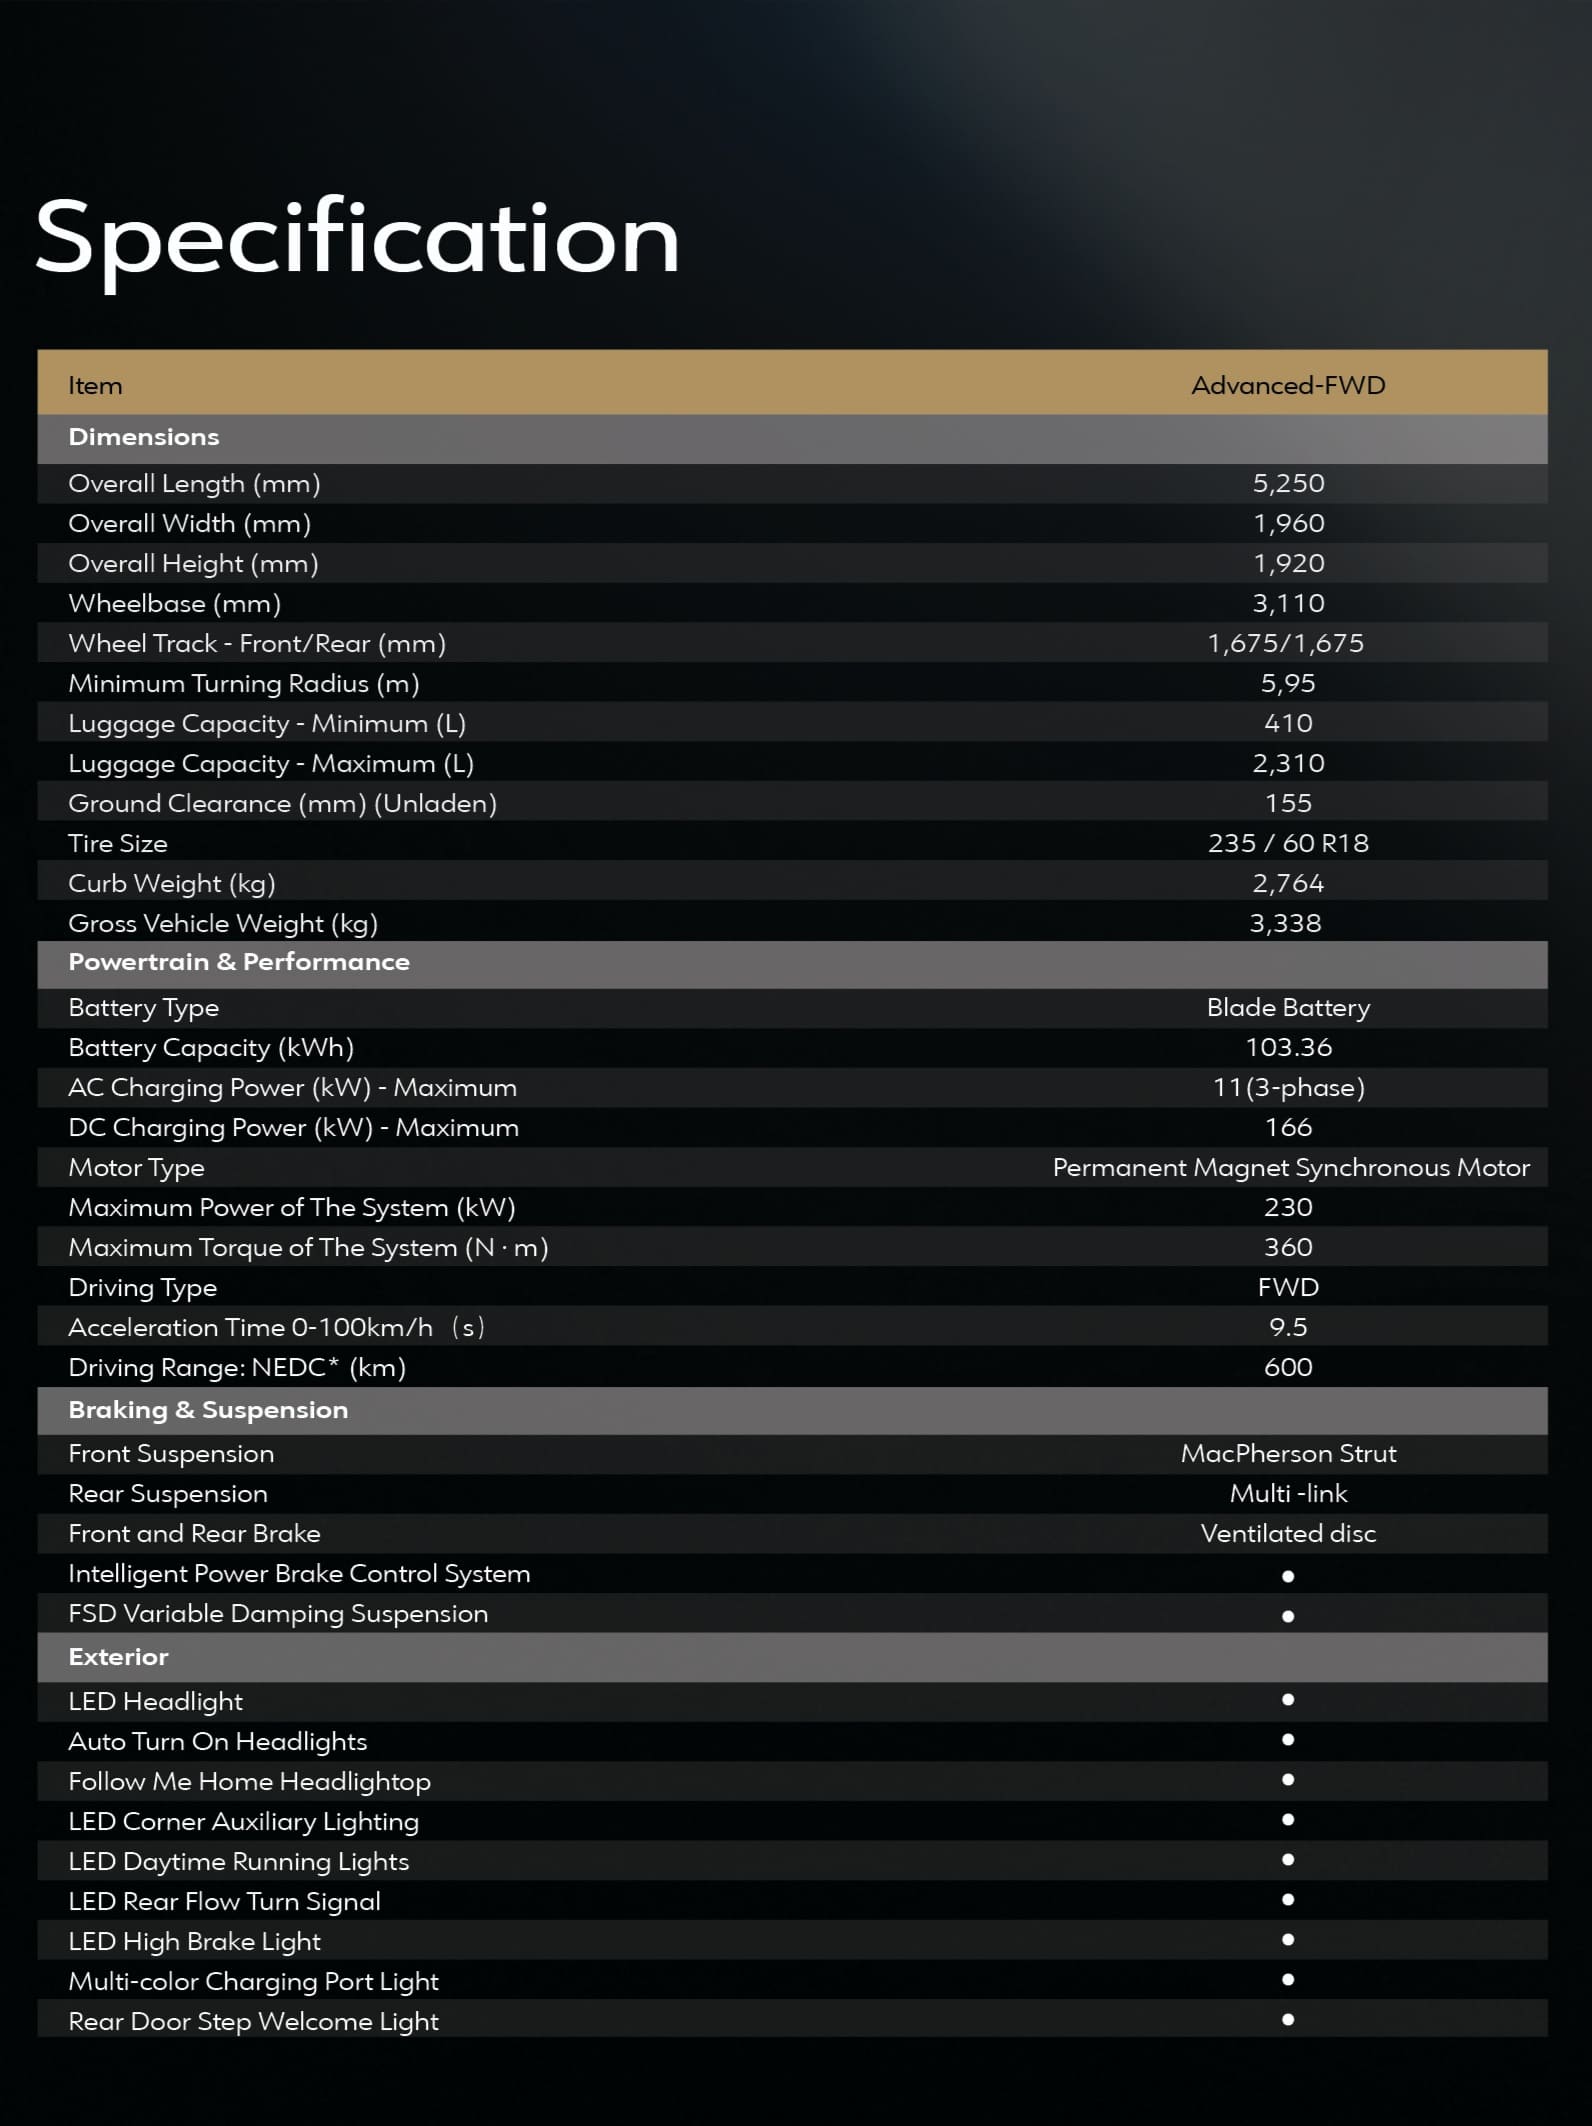Select the Multi-color Charging Port Light dot

pyautogui.click(x=1288, y=1980)
